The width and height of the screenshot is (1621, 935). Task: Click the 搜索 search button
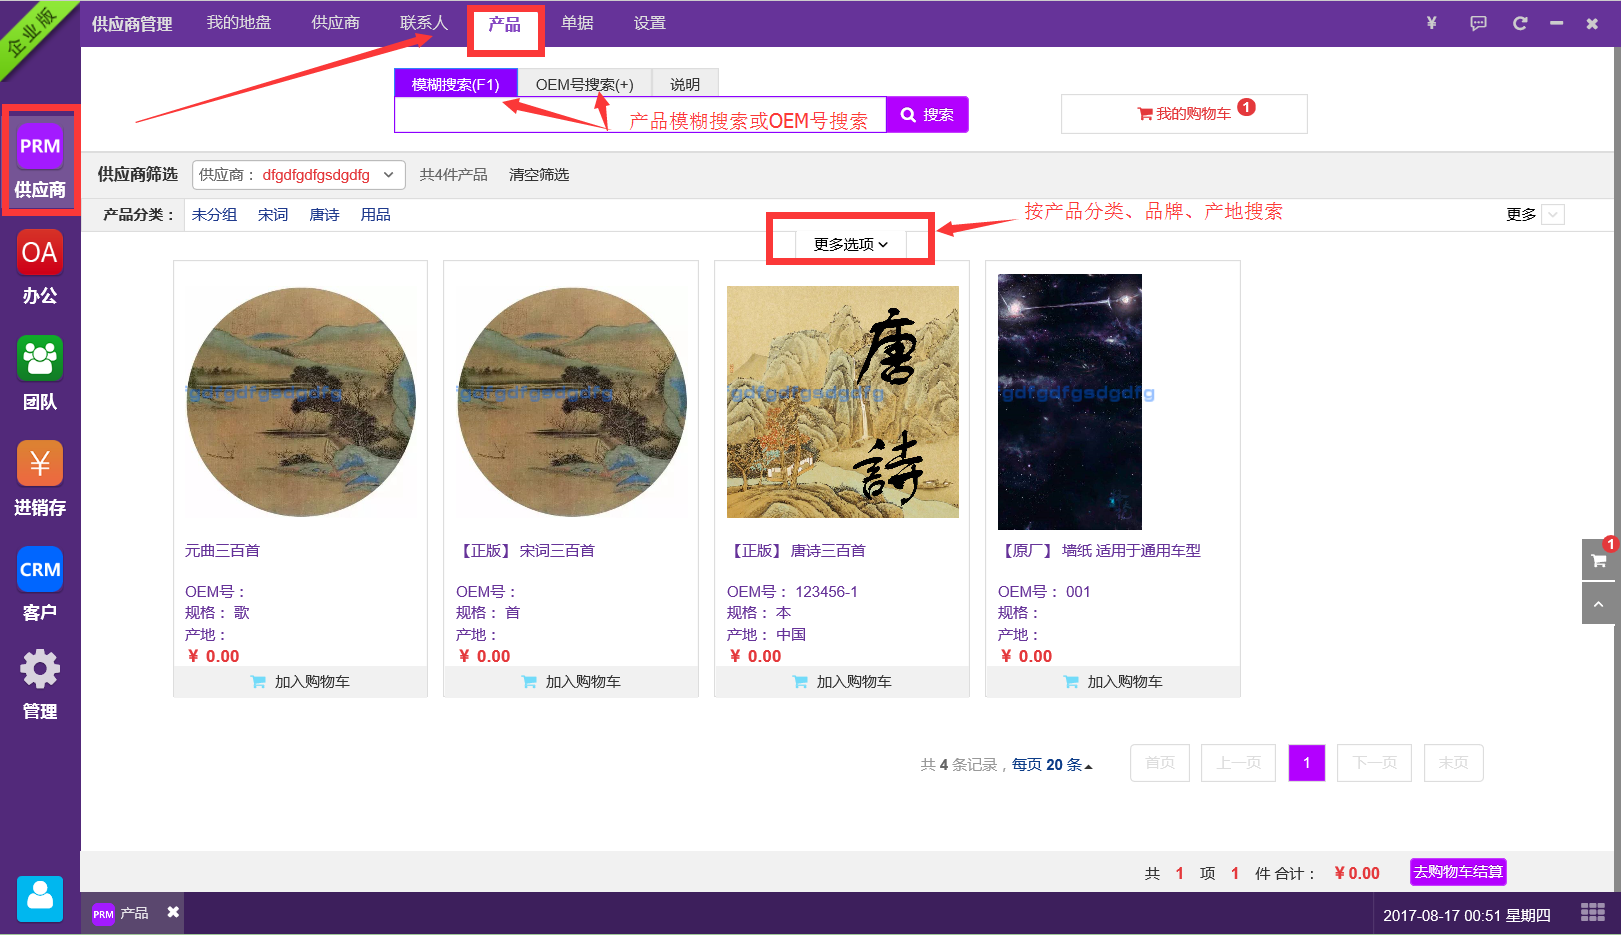927,115
